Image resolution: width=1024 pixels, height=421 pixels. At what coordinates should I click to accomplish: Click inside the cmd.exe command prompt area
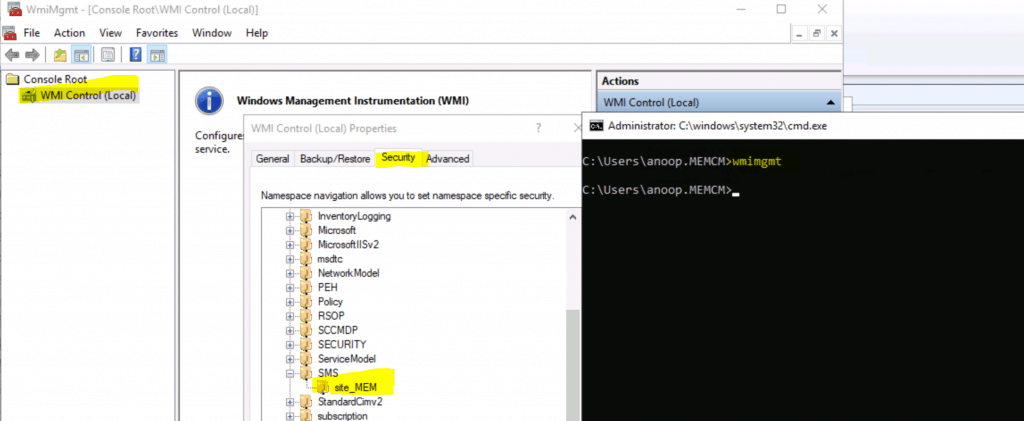coord(803,279)
